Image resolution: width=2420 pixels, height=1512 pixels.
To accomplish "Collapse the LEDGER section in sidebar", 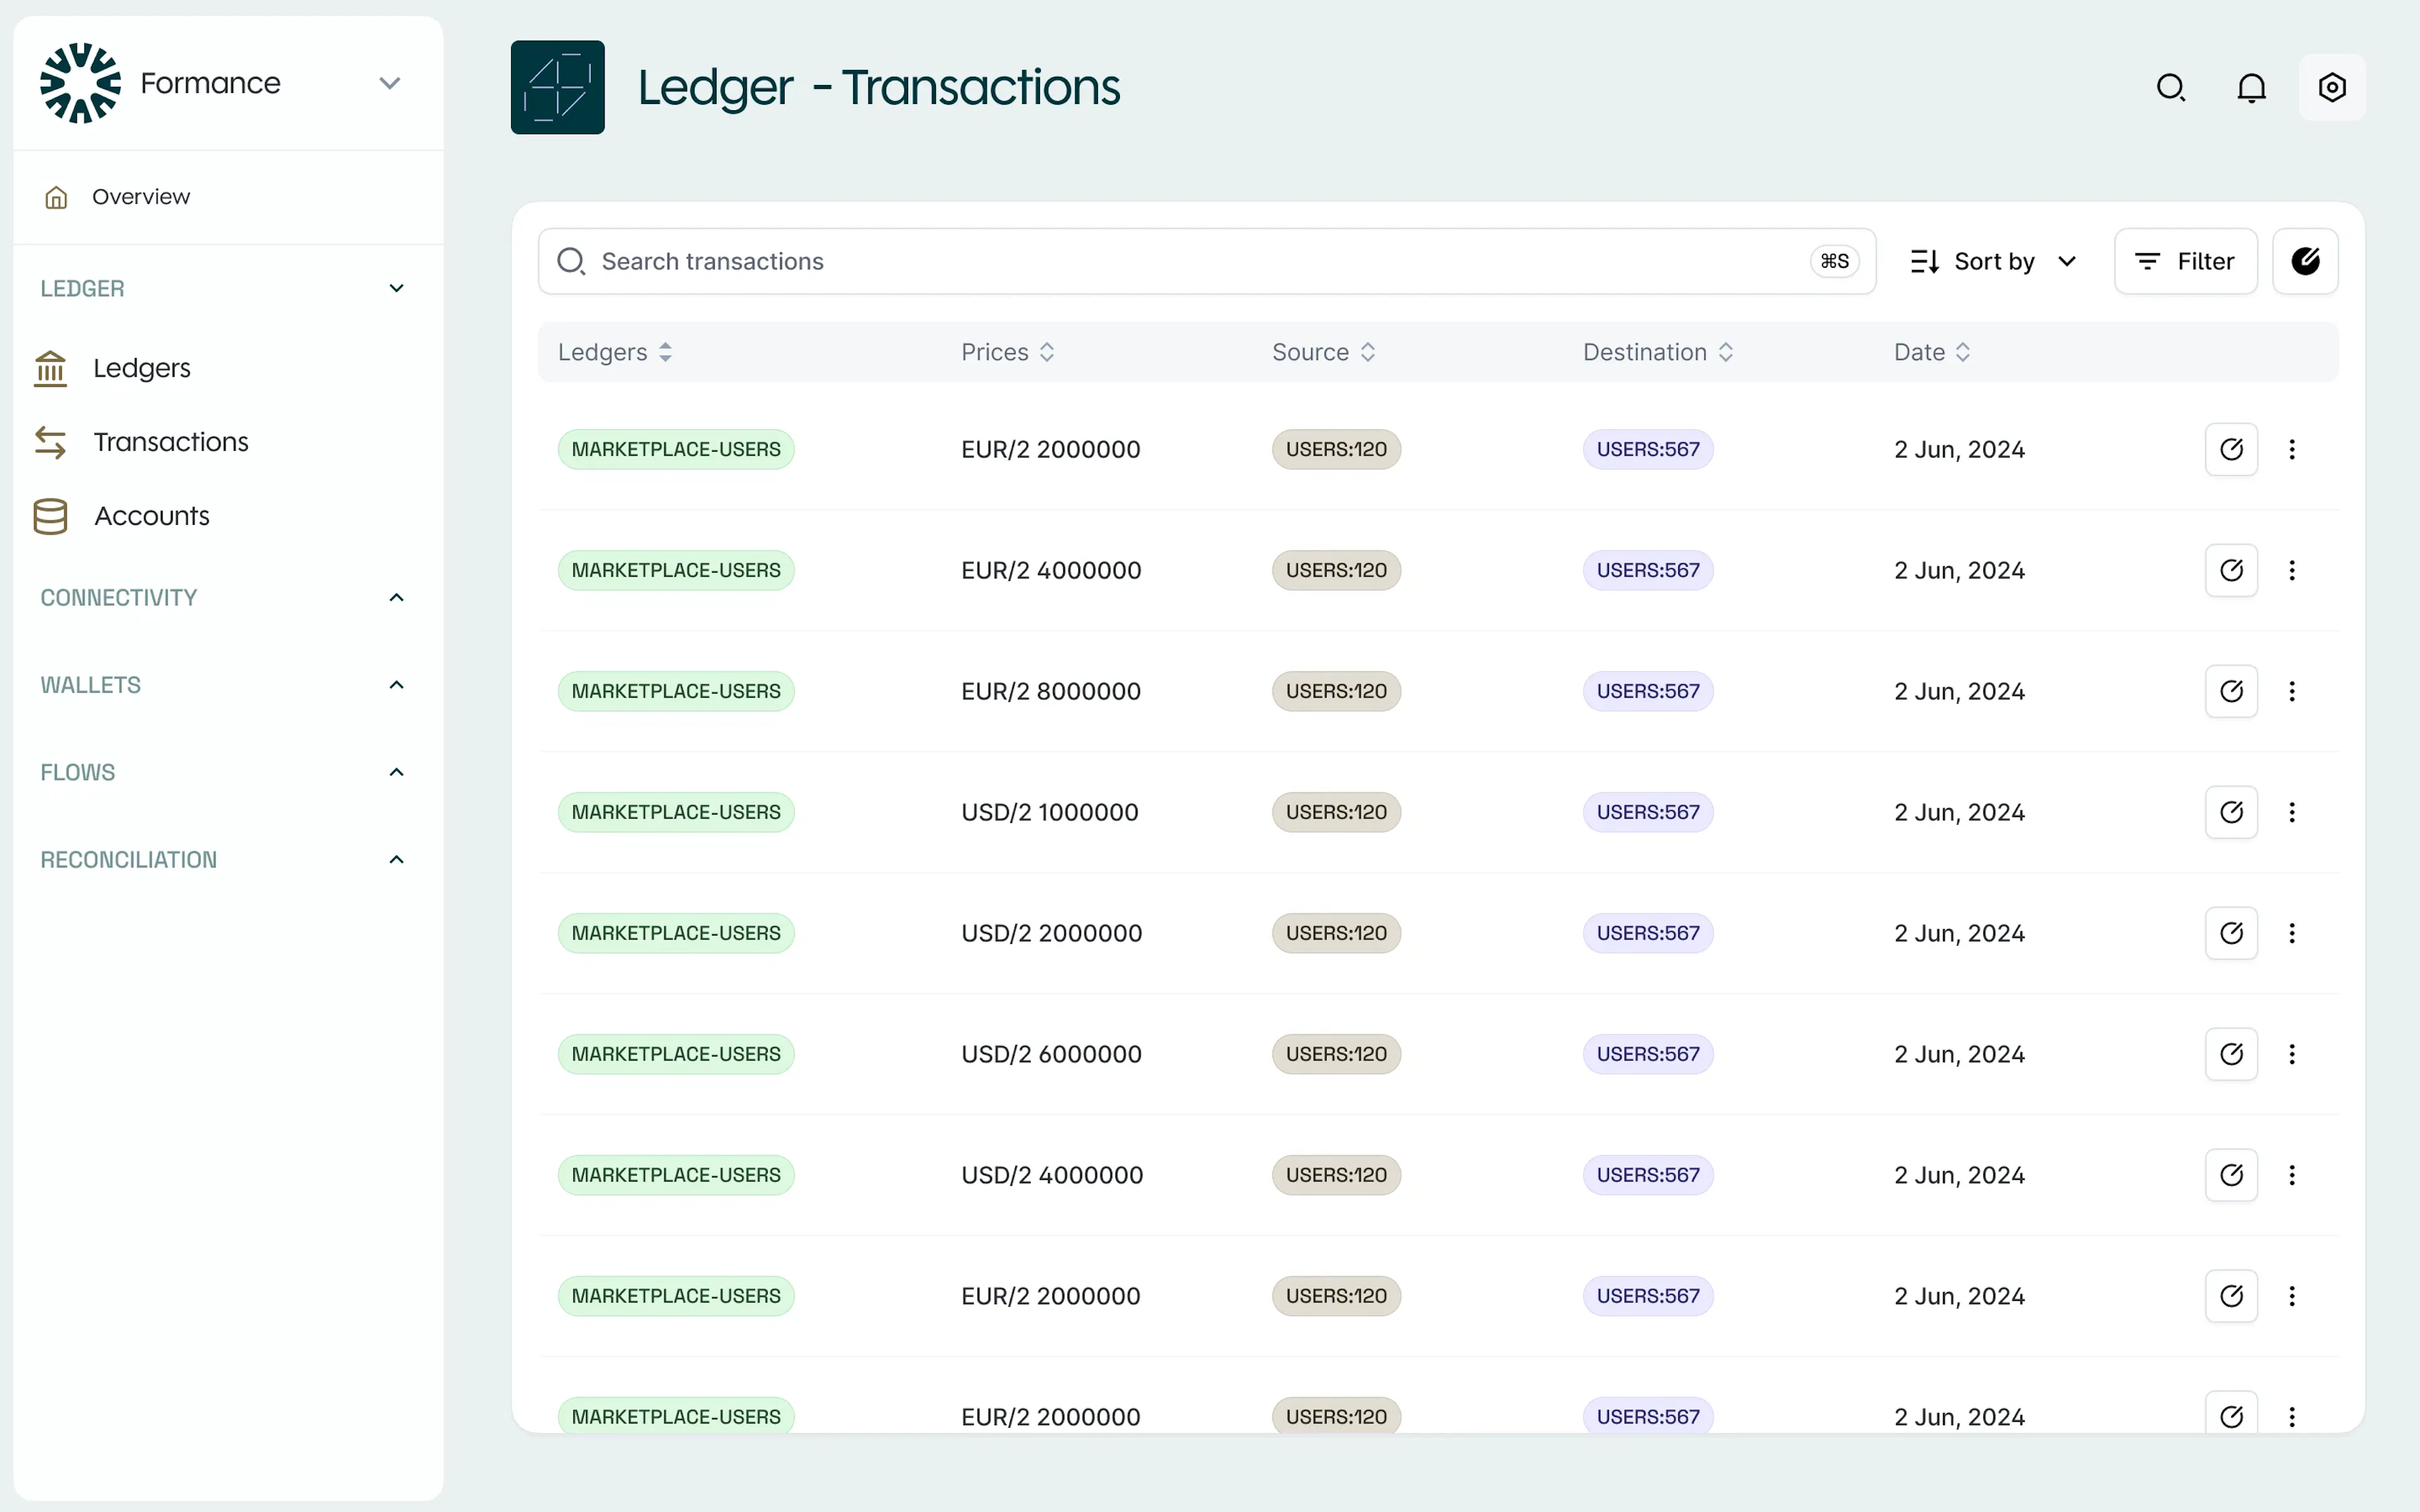I will coord(396,288).
